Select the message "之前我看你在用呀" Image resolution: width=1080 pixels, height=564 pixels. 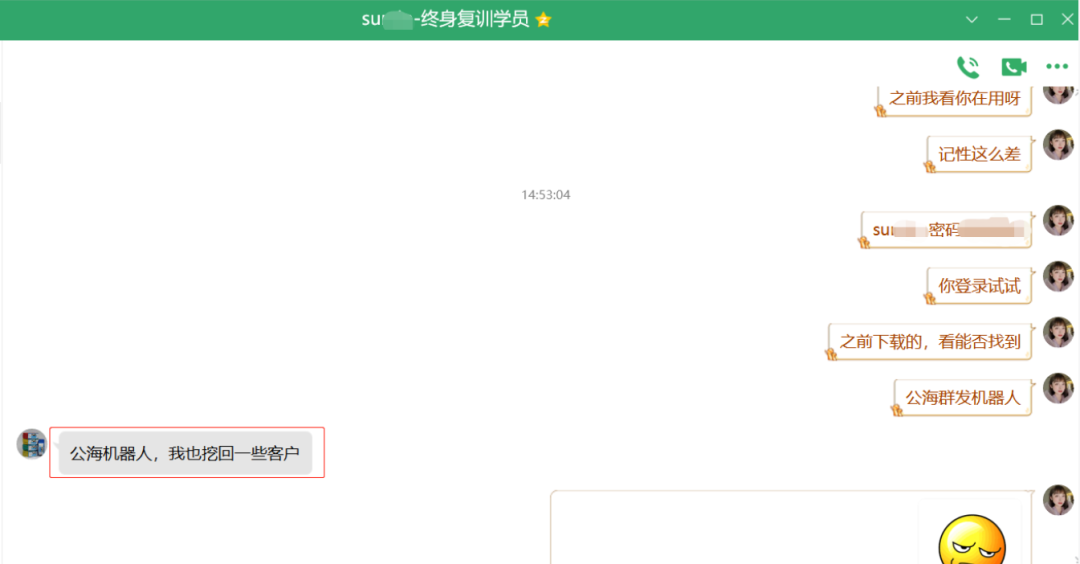click(954, 99)
